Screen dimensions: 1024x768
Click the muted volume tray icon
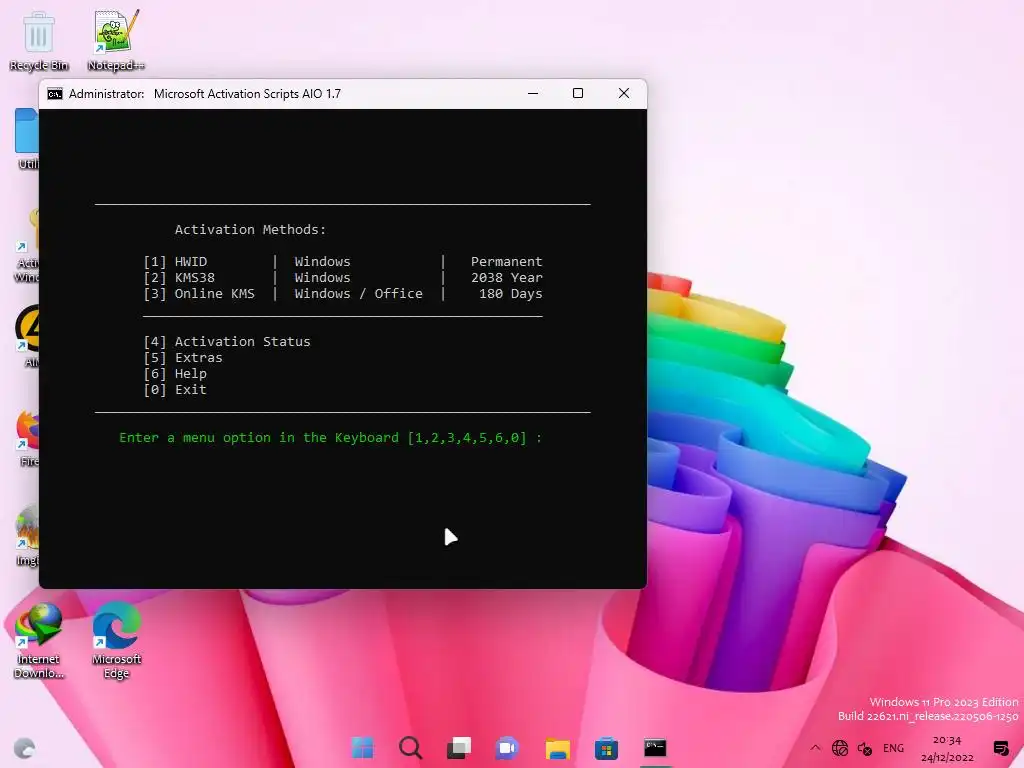(x=865, y=748)
